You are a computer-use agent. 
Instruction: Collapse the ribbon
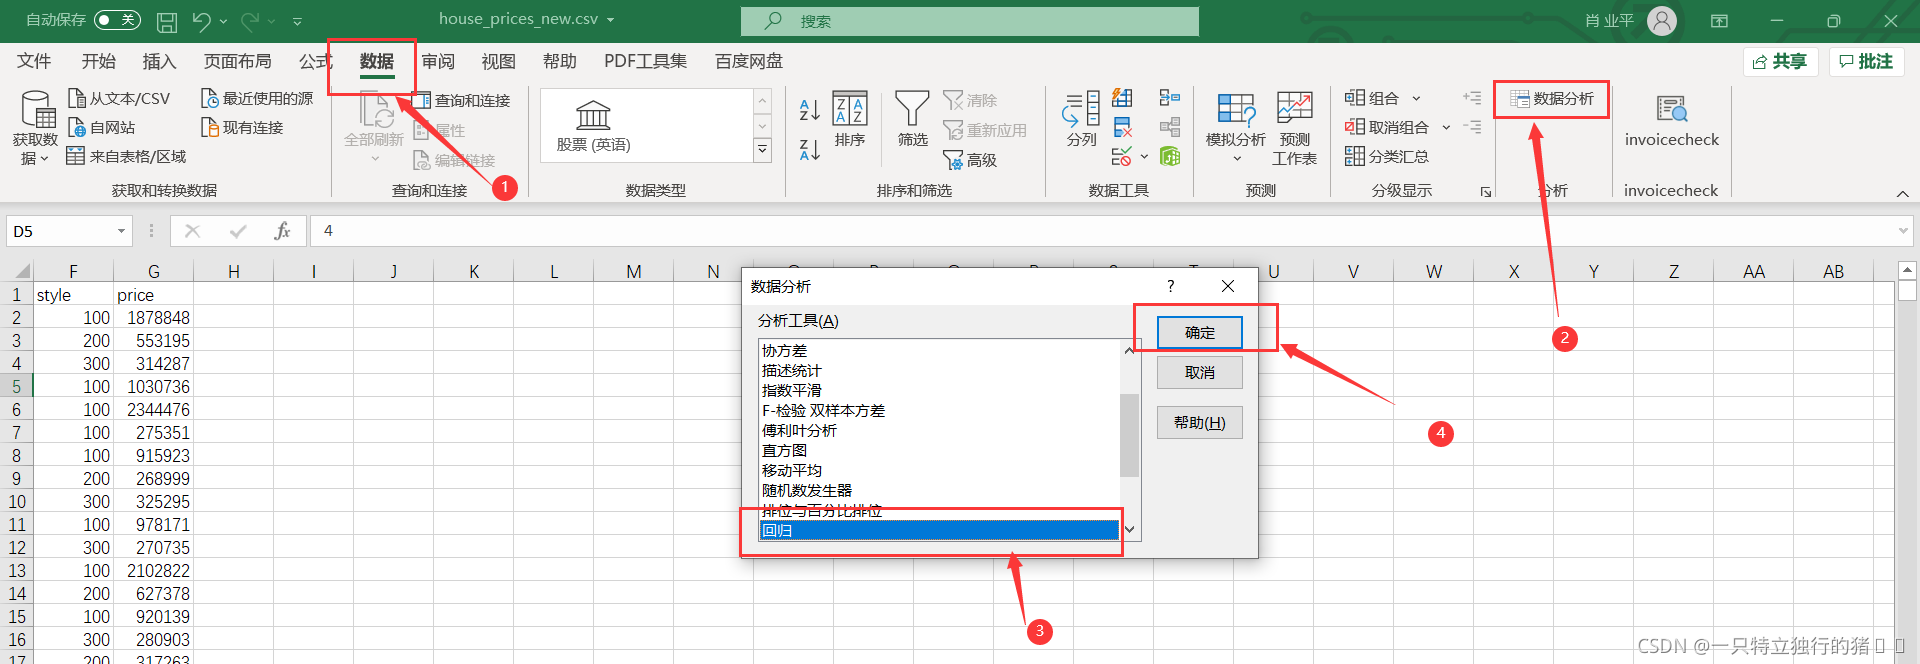1902,193
